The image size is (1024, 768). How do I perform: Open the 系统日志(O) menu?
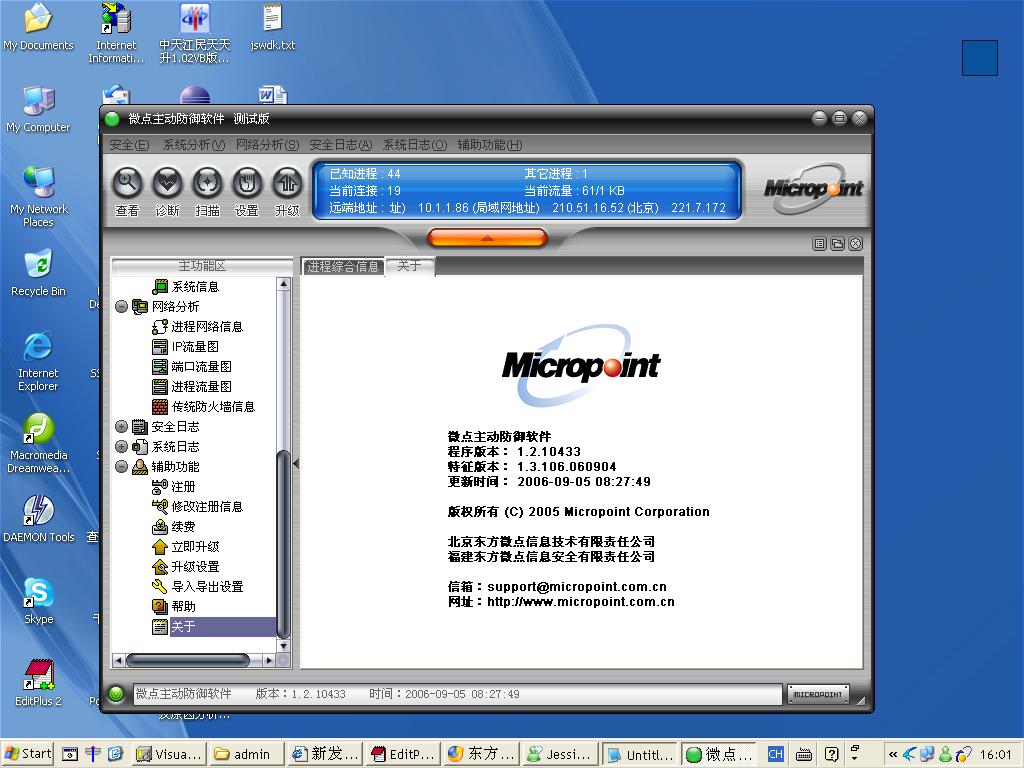pyautogui.click(x=415, y=145)
